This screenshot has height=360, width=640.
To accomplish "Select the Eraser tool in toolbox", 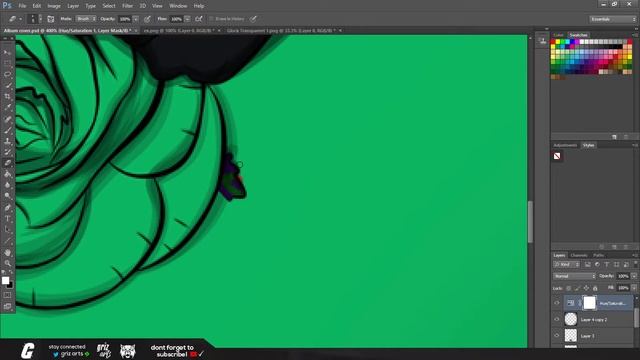I will (7, 163).
